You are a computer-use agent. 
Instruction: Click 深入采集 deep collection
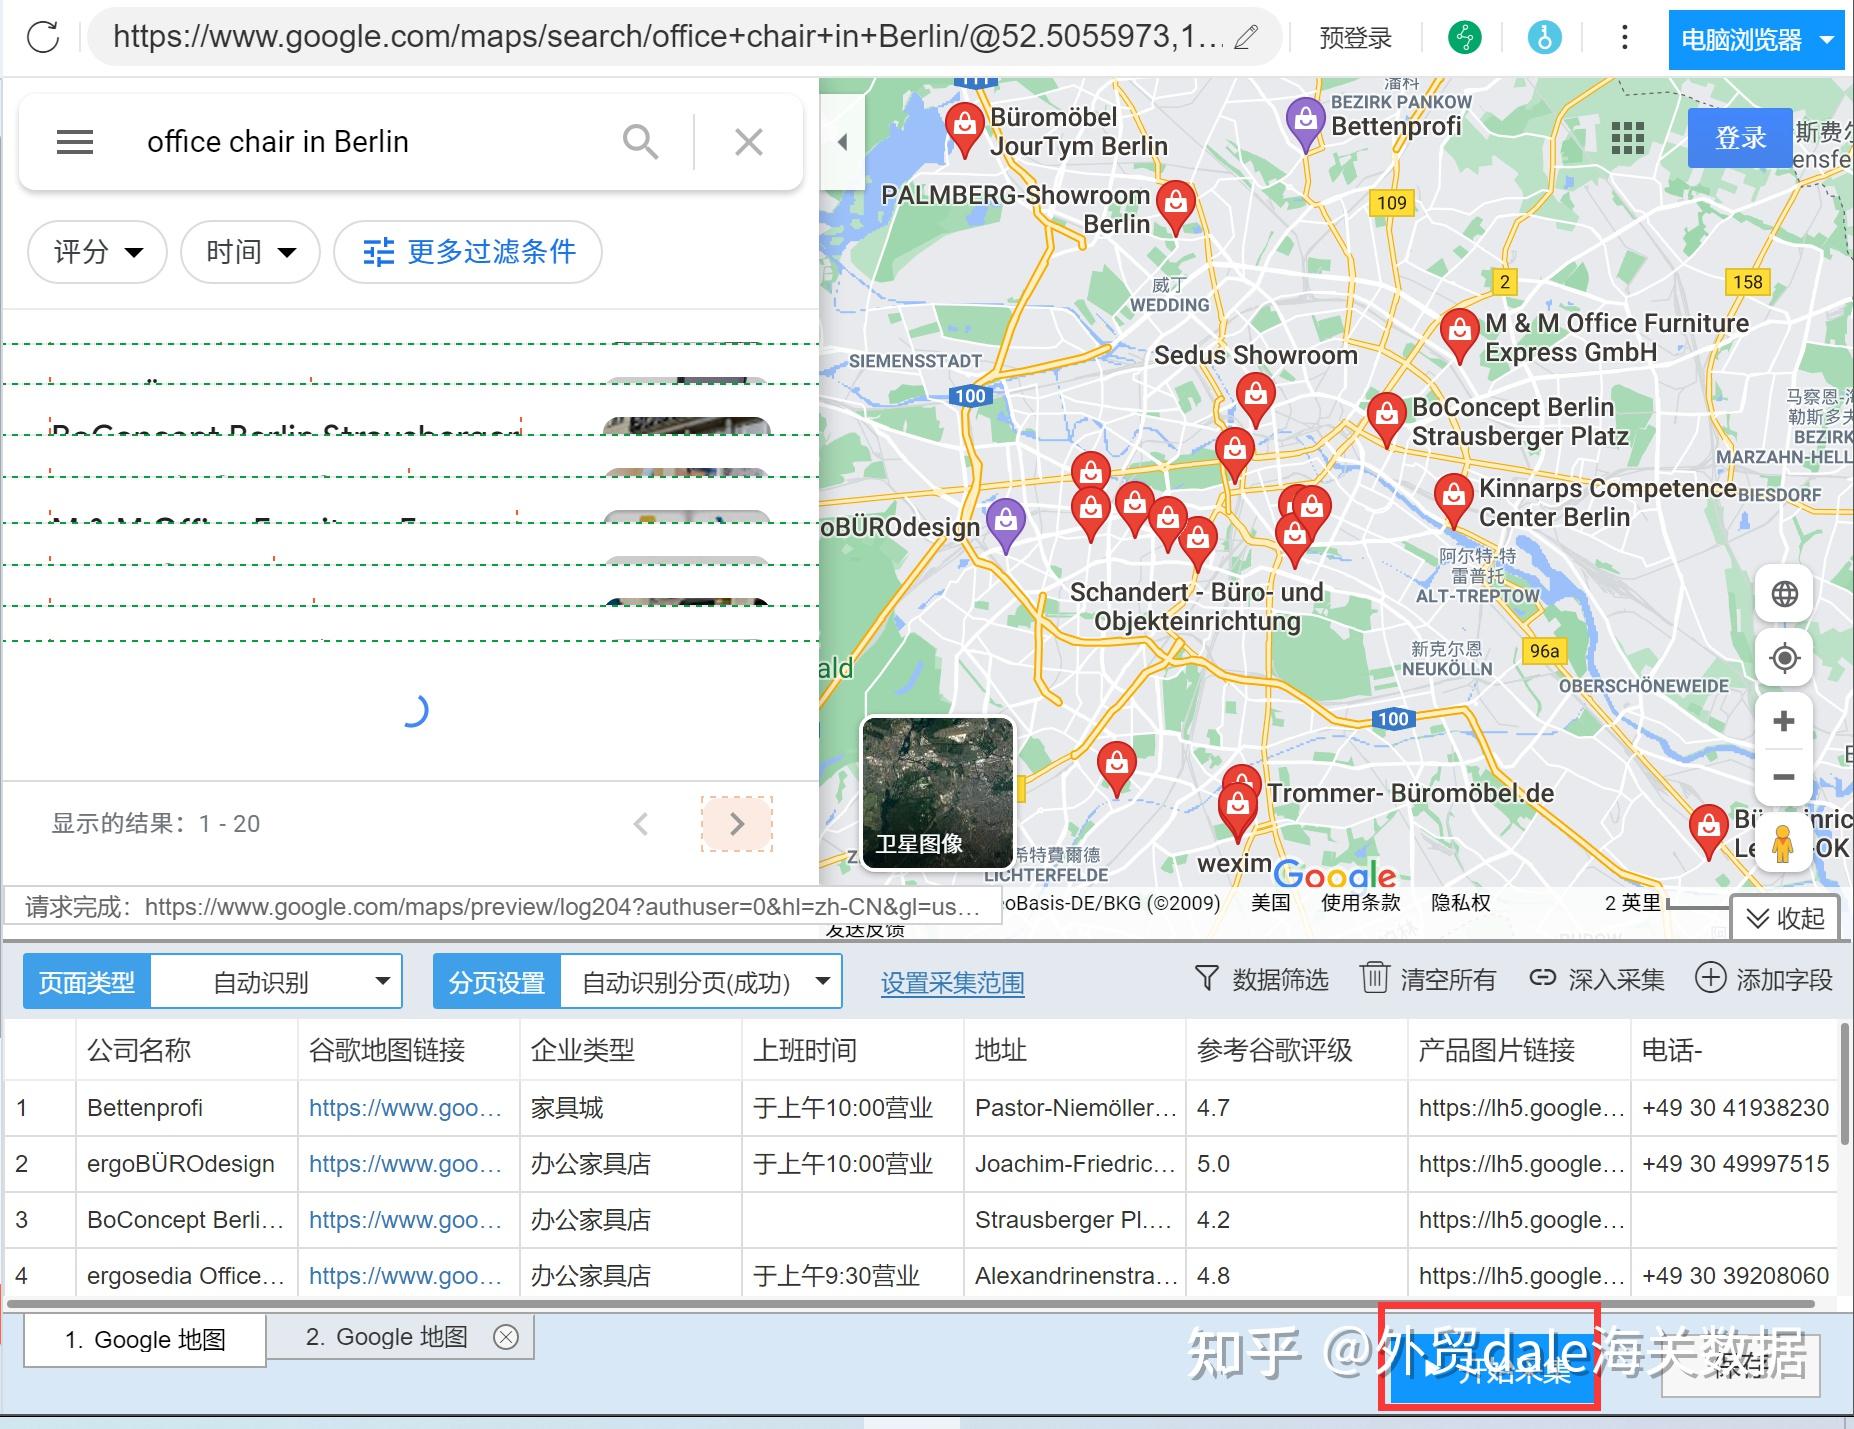click(x=1597, y=979)
